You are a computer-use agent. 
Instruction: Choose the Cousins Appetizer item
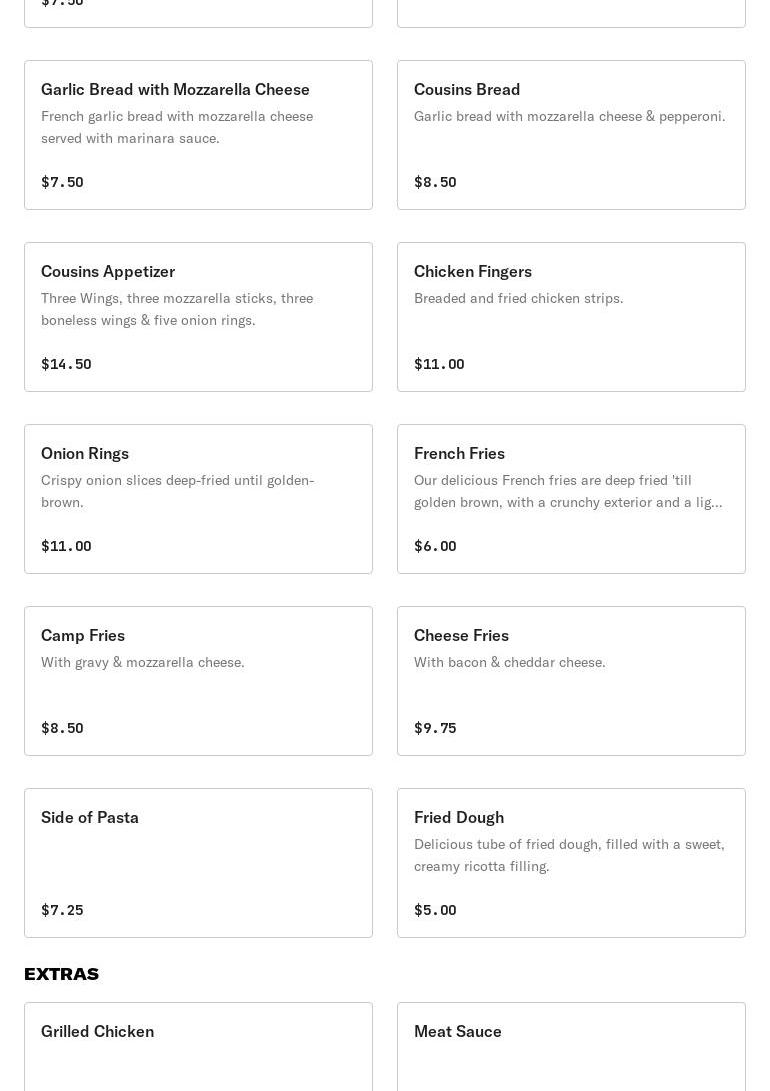point(198,317)
